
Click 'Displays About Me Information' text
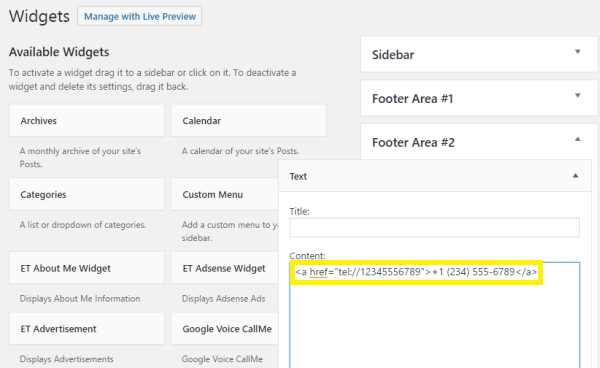[x=80, y=298]
